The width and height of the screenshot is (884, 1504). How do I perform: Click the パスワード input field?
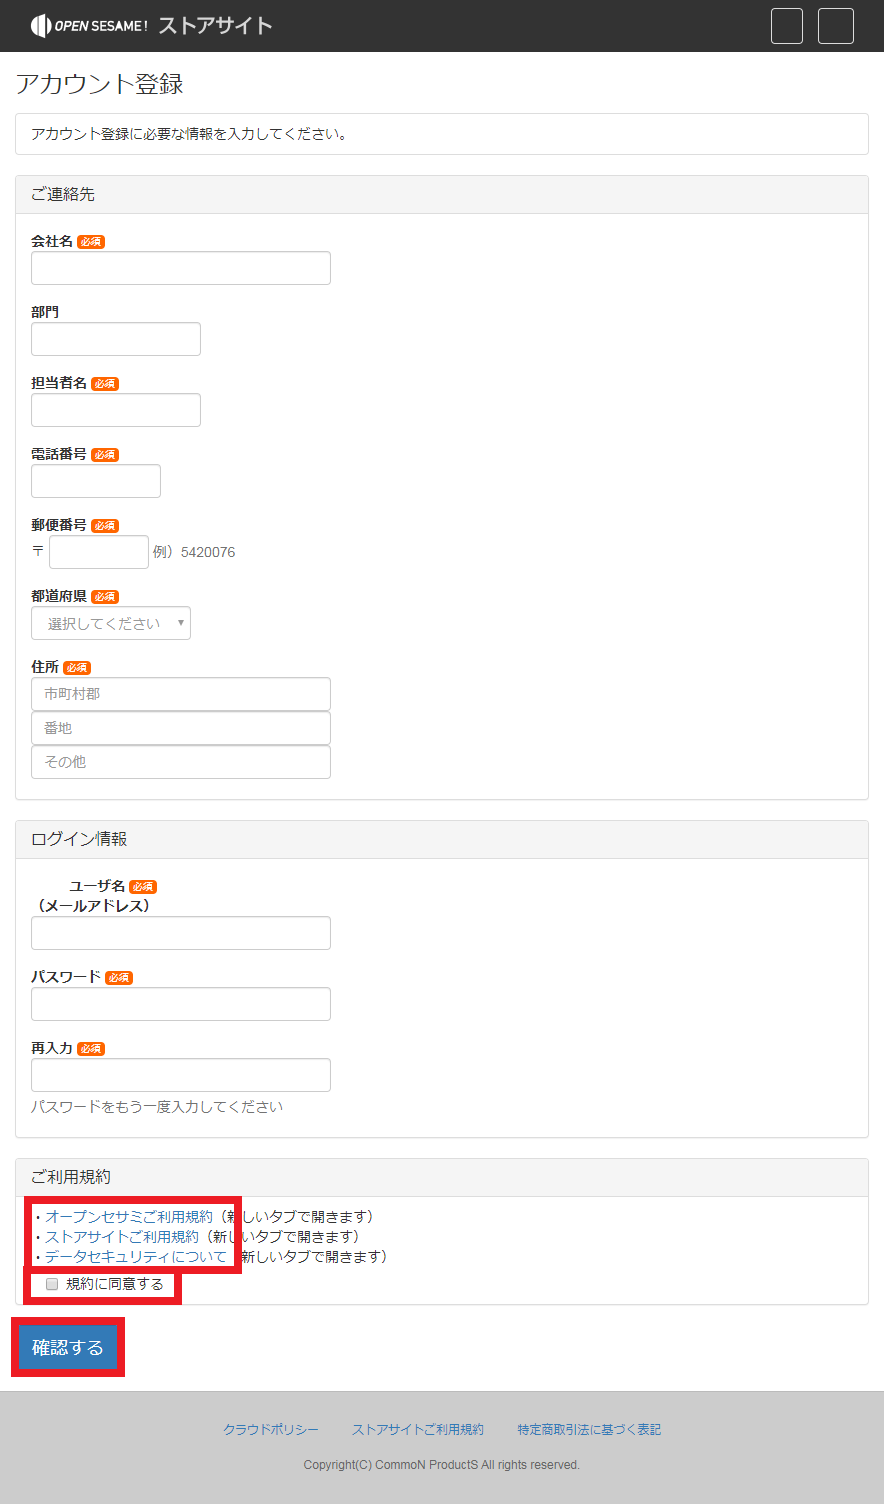click(181, 1004)
